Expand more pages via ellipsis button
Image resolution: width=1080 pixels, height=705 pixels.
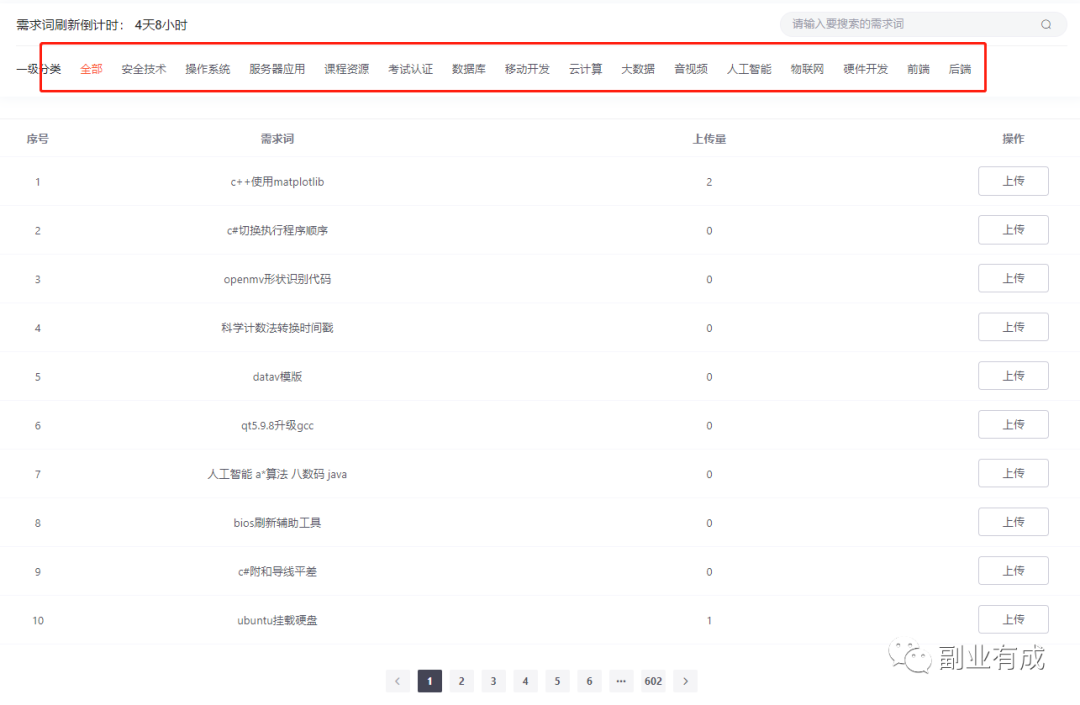coord(621,681)
